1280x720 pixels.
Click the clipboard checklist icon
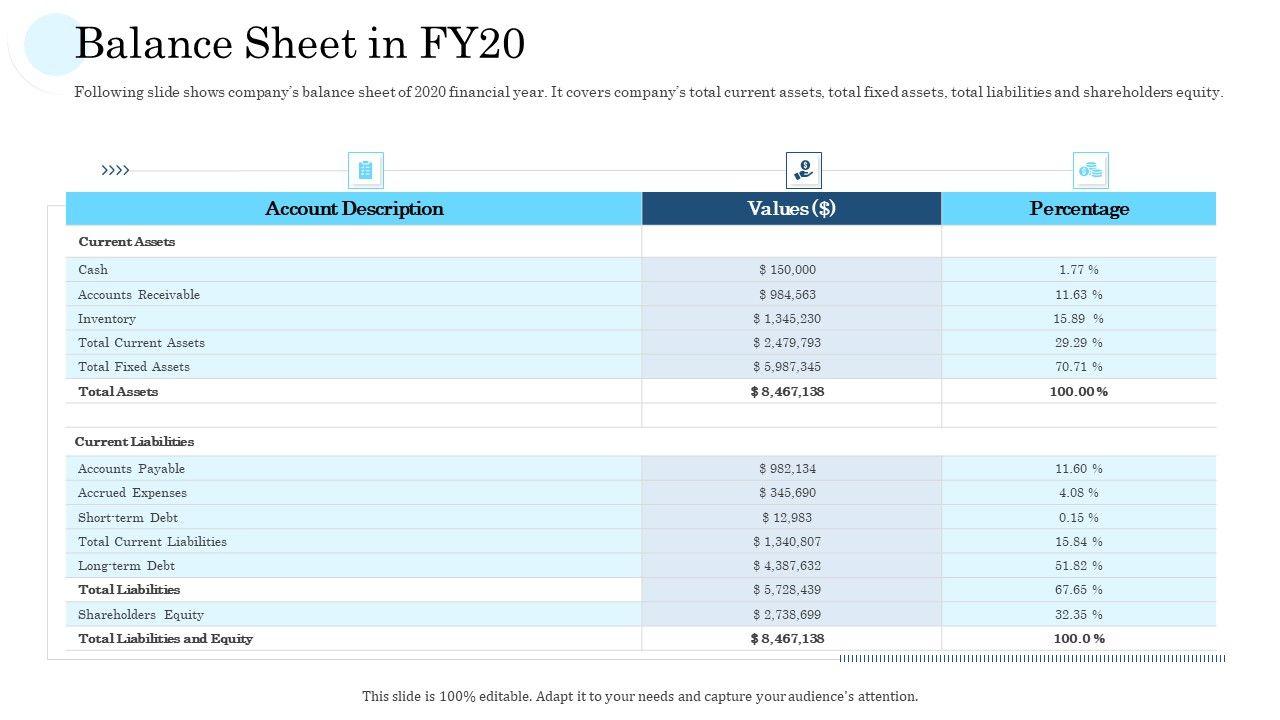[x=365, y=171]
